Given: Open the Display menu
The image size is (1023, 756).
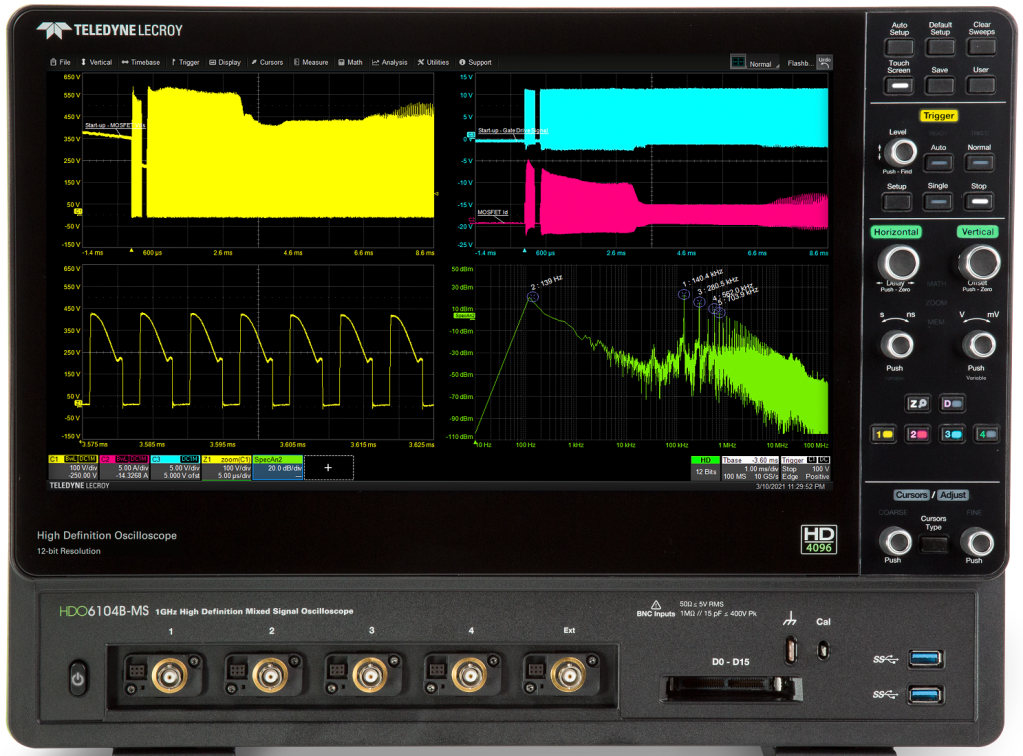Looking at the screenshot, I should coord(225,63).
